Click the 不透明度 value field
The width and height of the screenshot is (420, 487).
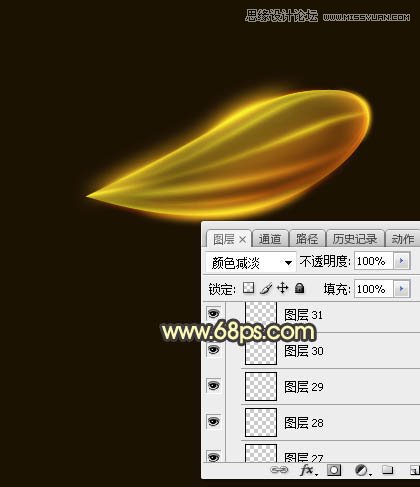374,261
